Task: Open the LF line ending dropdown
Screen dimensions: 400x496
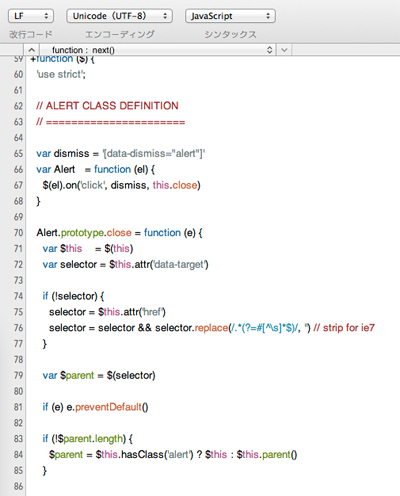Action: (31, 16)
